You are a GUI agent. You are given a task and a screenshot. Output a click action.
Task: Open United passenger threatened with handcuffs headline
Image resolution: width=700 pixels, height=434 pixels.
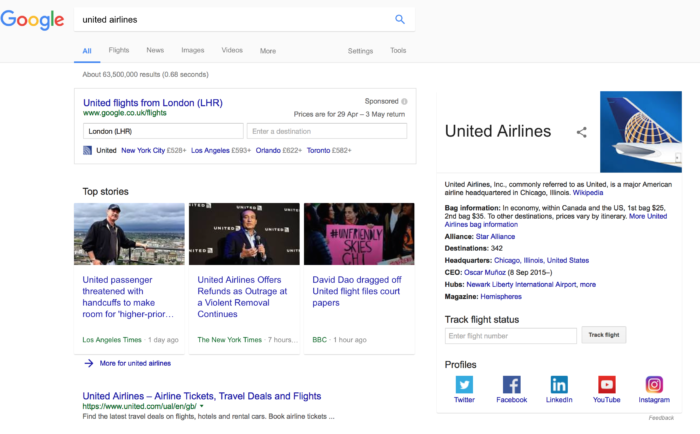coord(128,297)
